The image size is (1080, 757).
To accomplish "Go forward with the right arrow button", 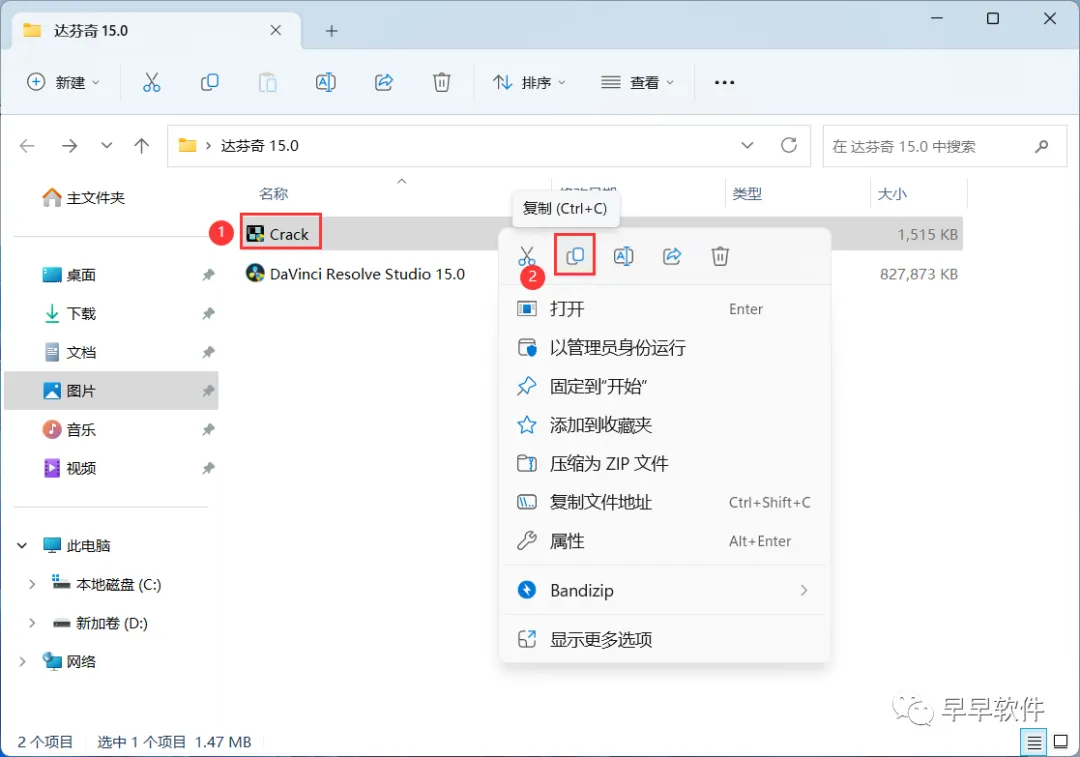I will click(70, 146).
